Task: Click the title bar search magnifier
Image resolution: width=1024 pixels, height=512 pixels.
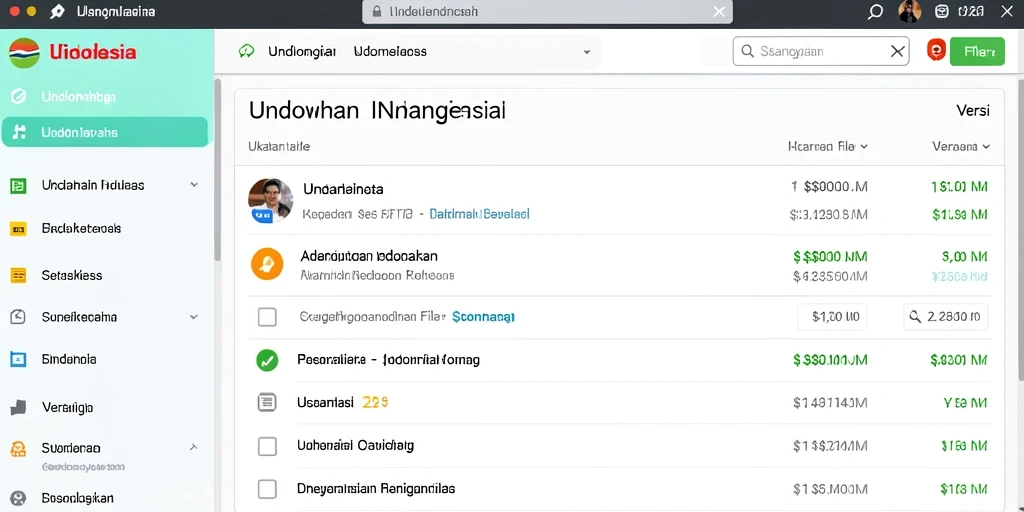Action: click(875, 12)
